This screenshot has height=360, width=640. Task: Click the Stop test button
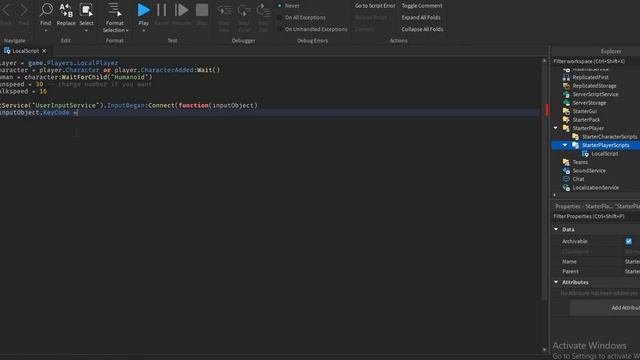click(x=202, y=10)
